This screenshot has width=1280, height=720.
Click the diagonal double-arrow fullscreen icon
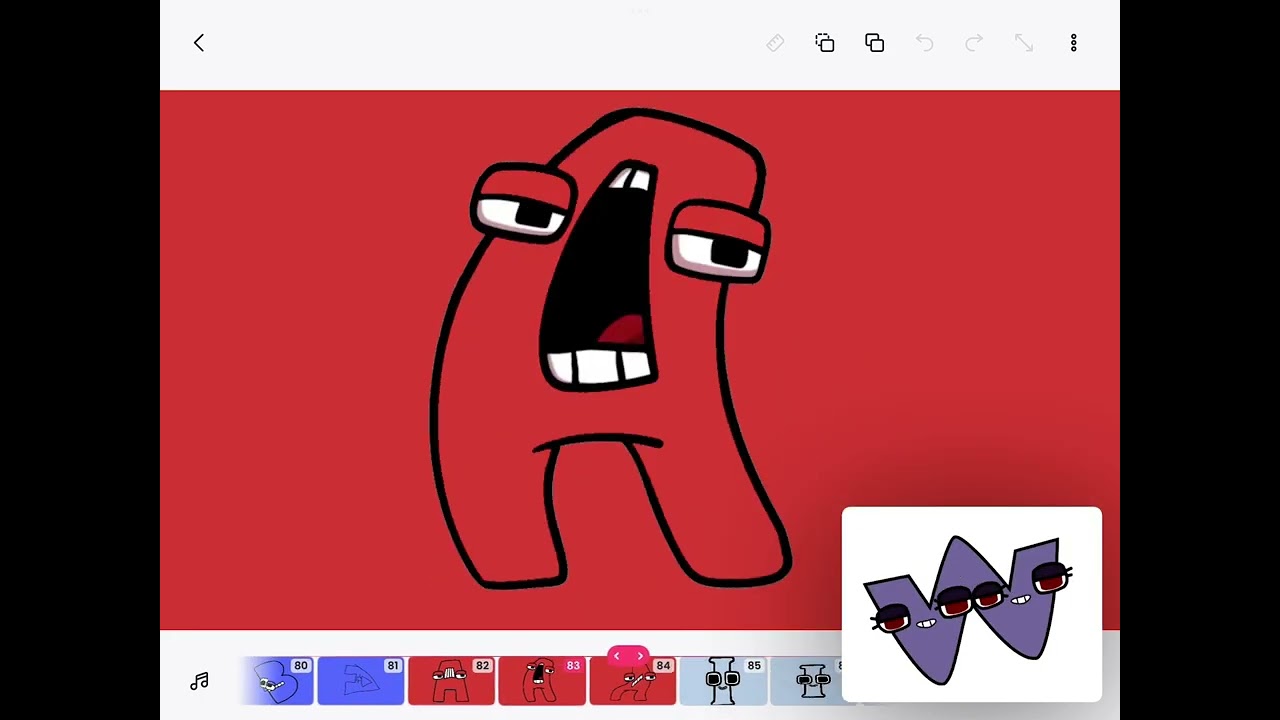tap(1024, 43)
